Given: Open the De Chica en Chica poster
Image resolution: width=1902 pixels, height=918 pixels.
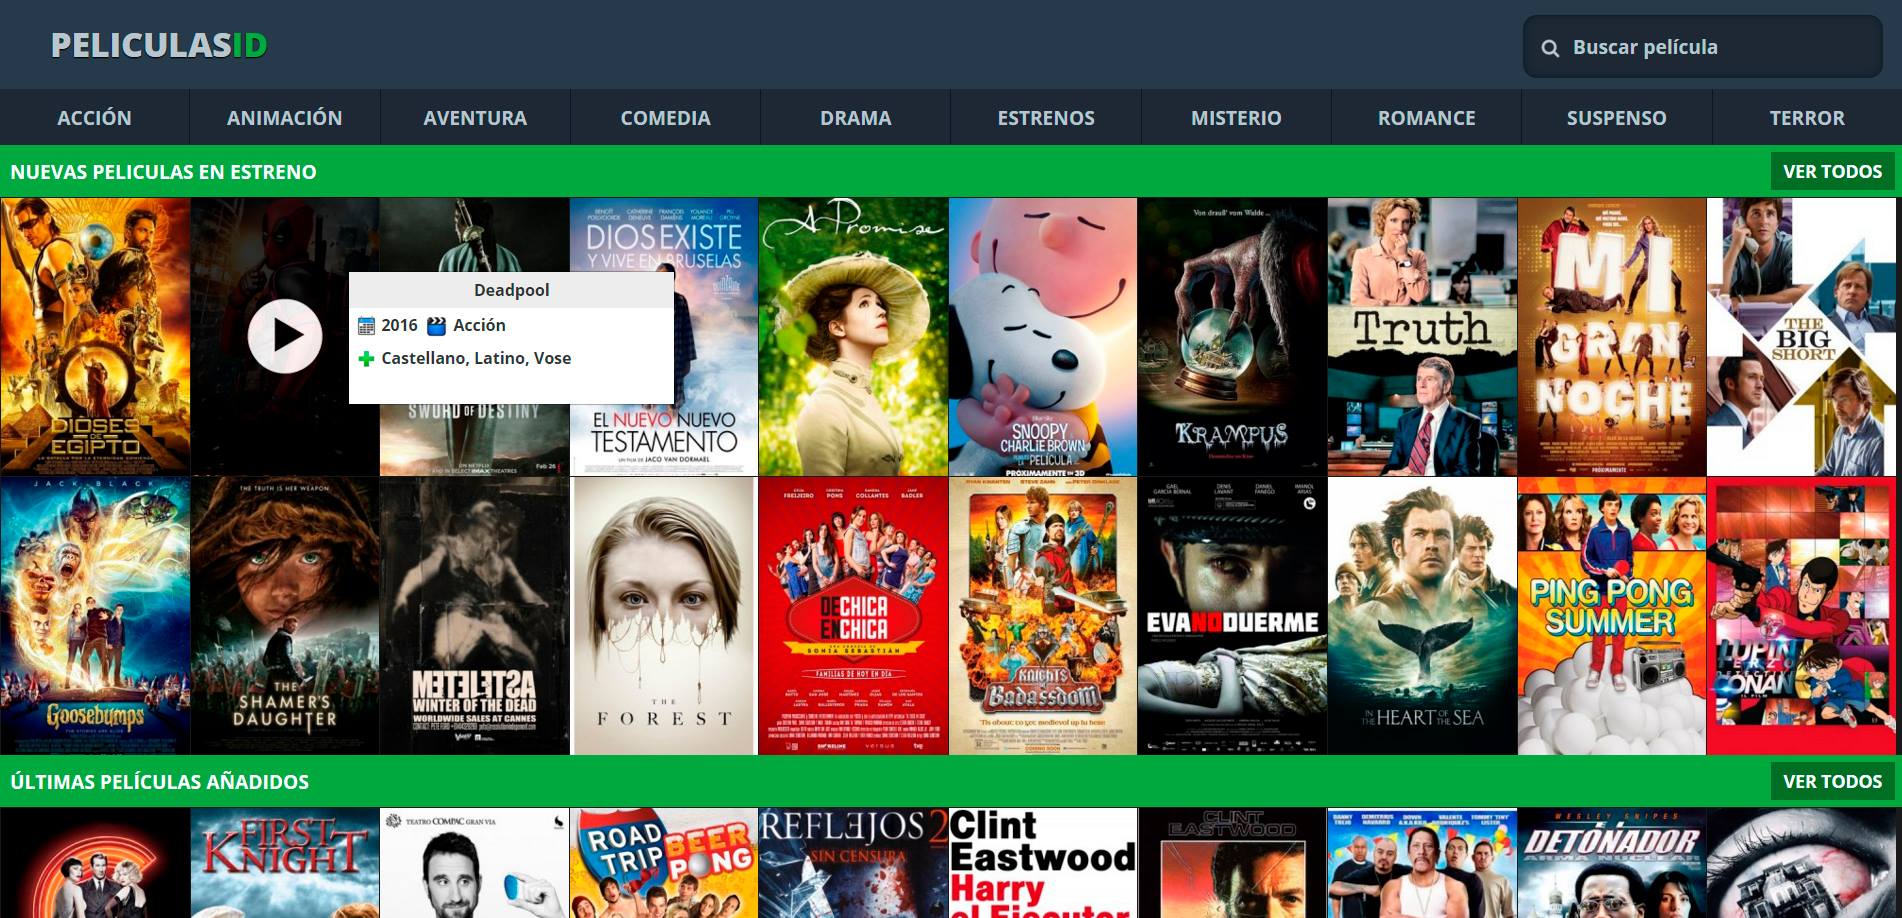Looking at the screenshot, I should point(853,616).
